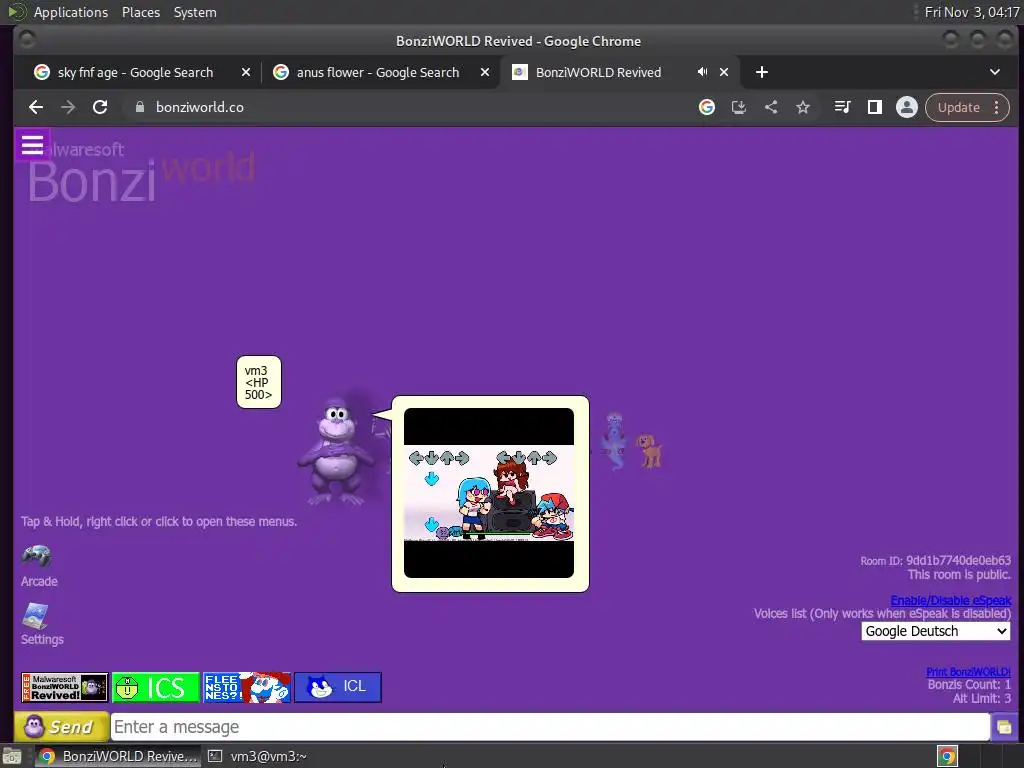The height and width of the screenshot is (768, 1024).
Task: Switch to sky fnf age Google Search tab
Action: [x=135, y=72]
